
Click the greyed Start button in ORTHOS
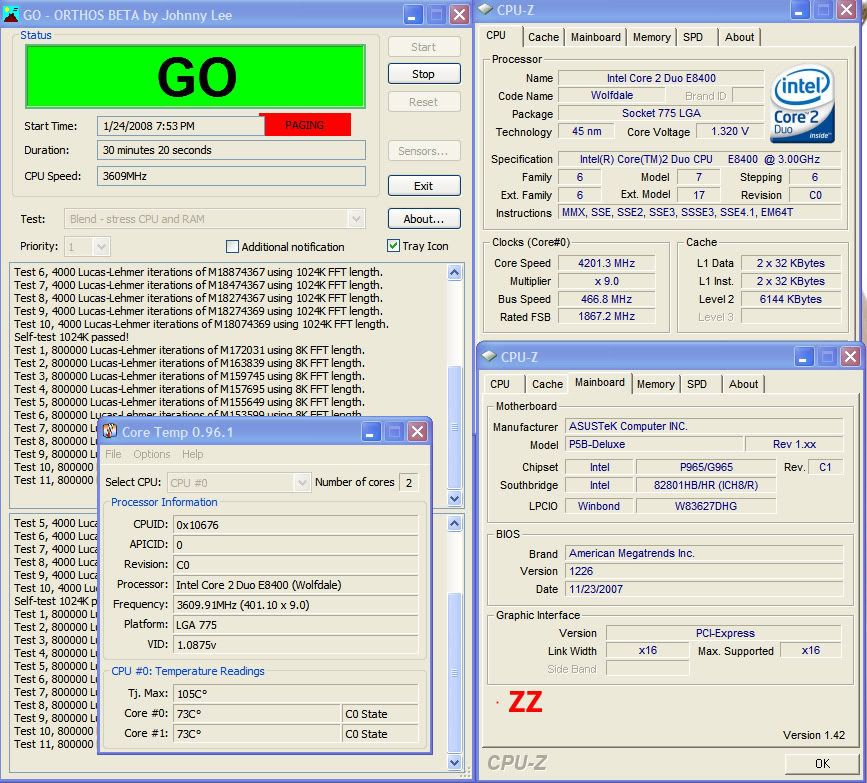tap(424, 47)
